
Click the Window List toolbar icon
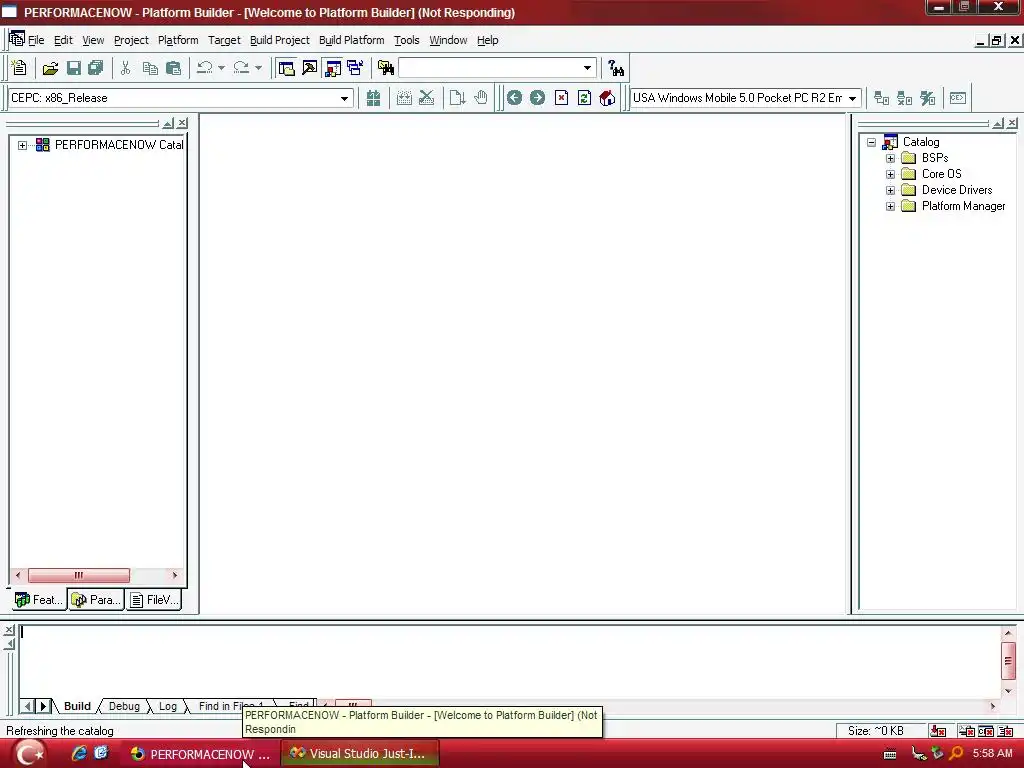click(355, 67)
